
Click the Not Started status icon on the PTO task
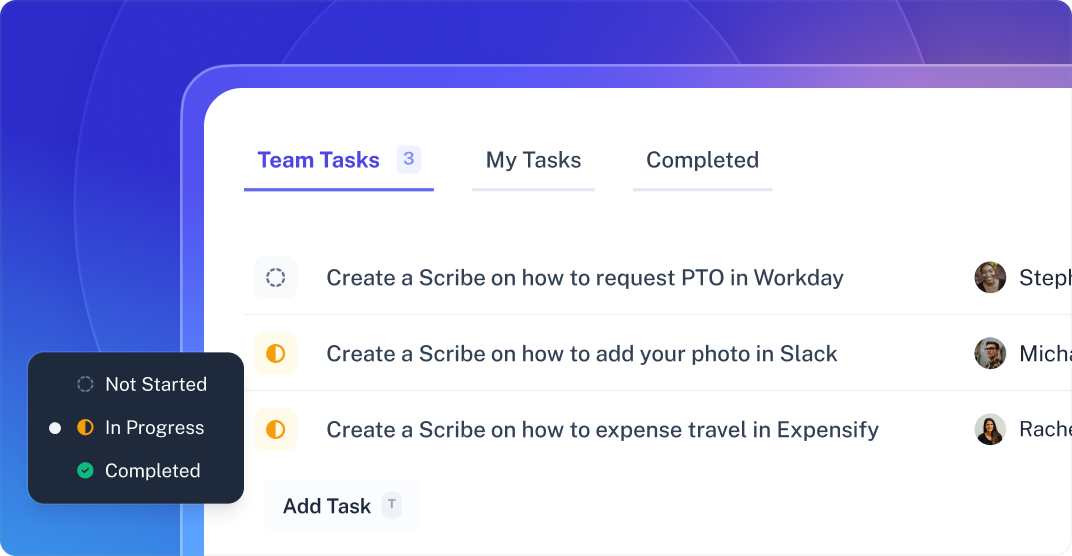click(276, 278)
